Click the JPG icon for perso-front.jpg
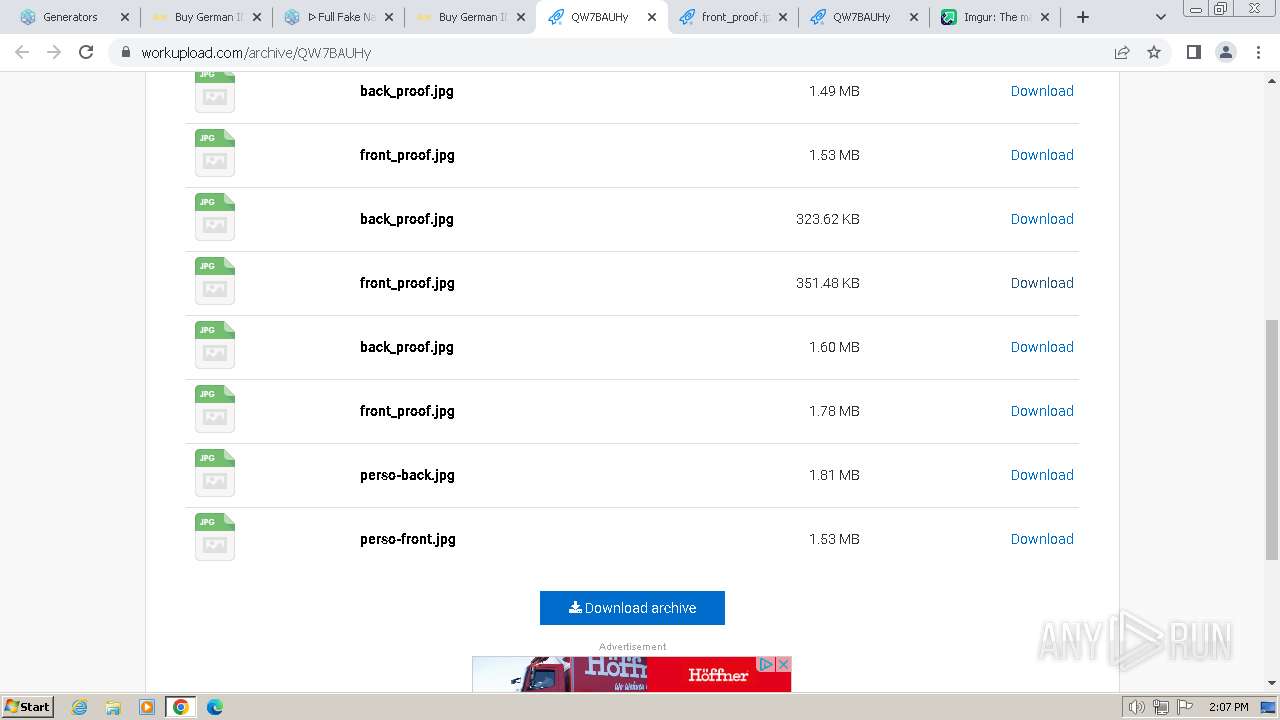The width and height of the screenshot is (1280, 720). point(215,537)
